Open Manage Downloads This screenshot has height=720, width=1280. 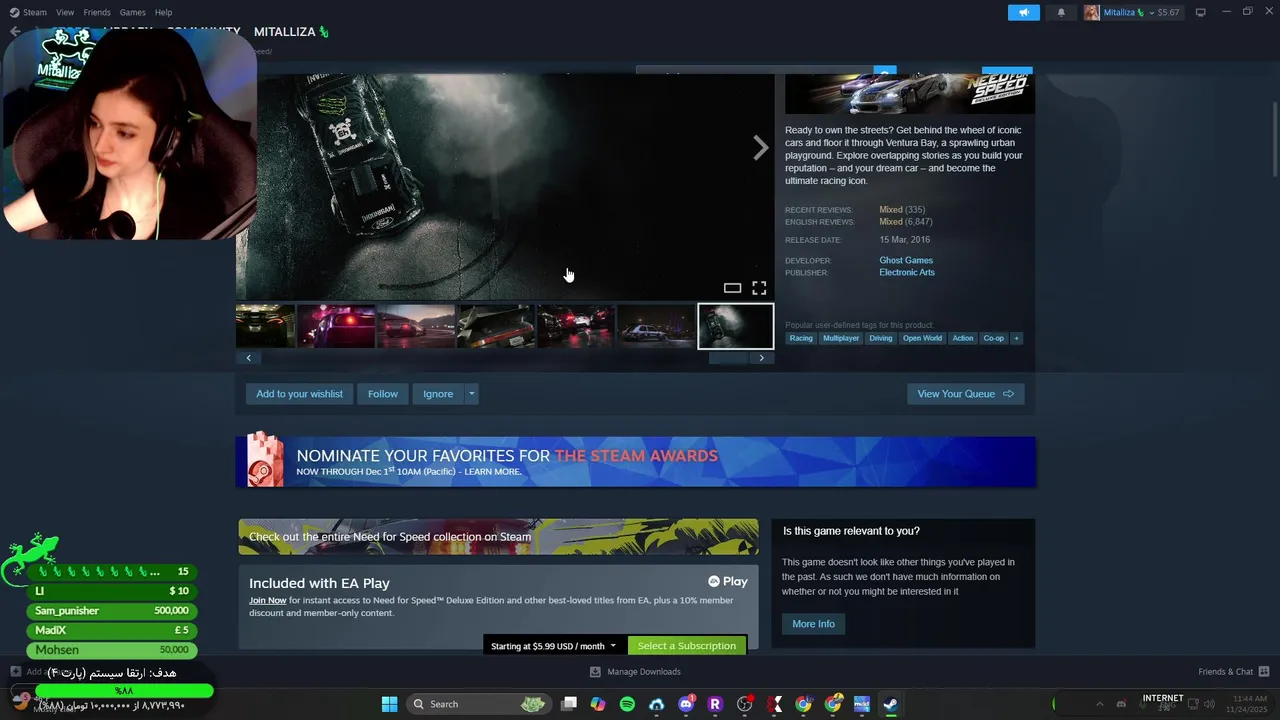pyautogui.click(x=635, y=672)
